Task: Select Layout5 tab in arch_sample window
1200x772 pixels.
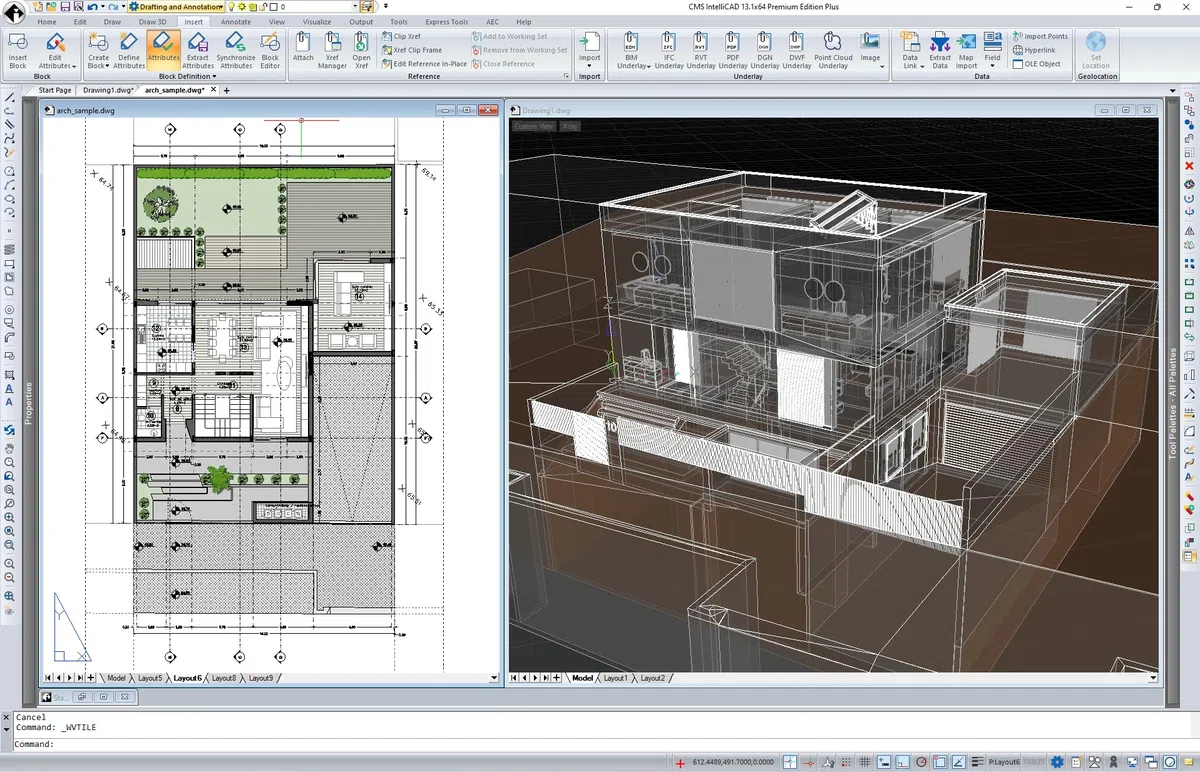Action: (x=150, y=678)
